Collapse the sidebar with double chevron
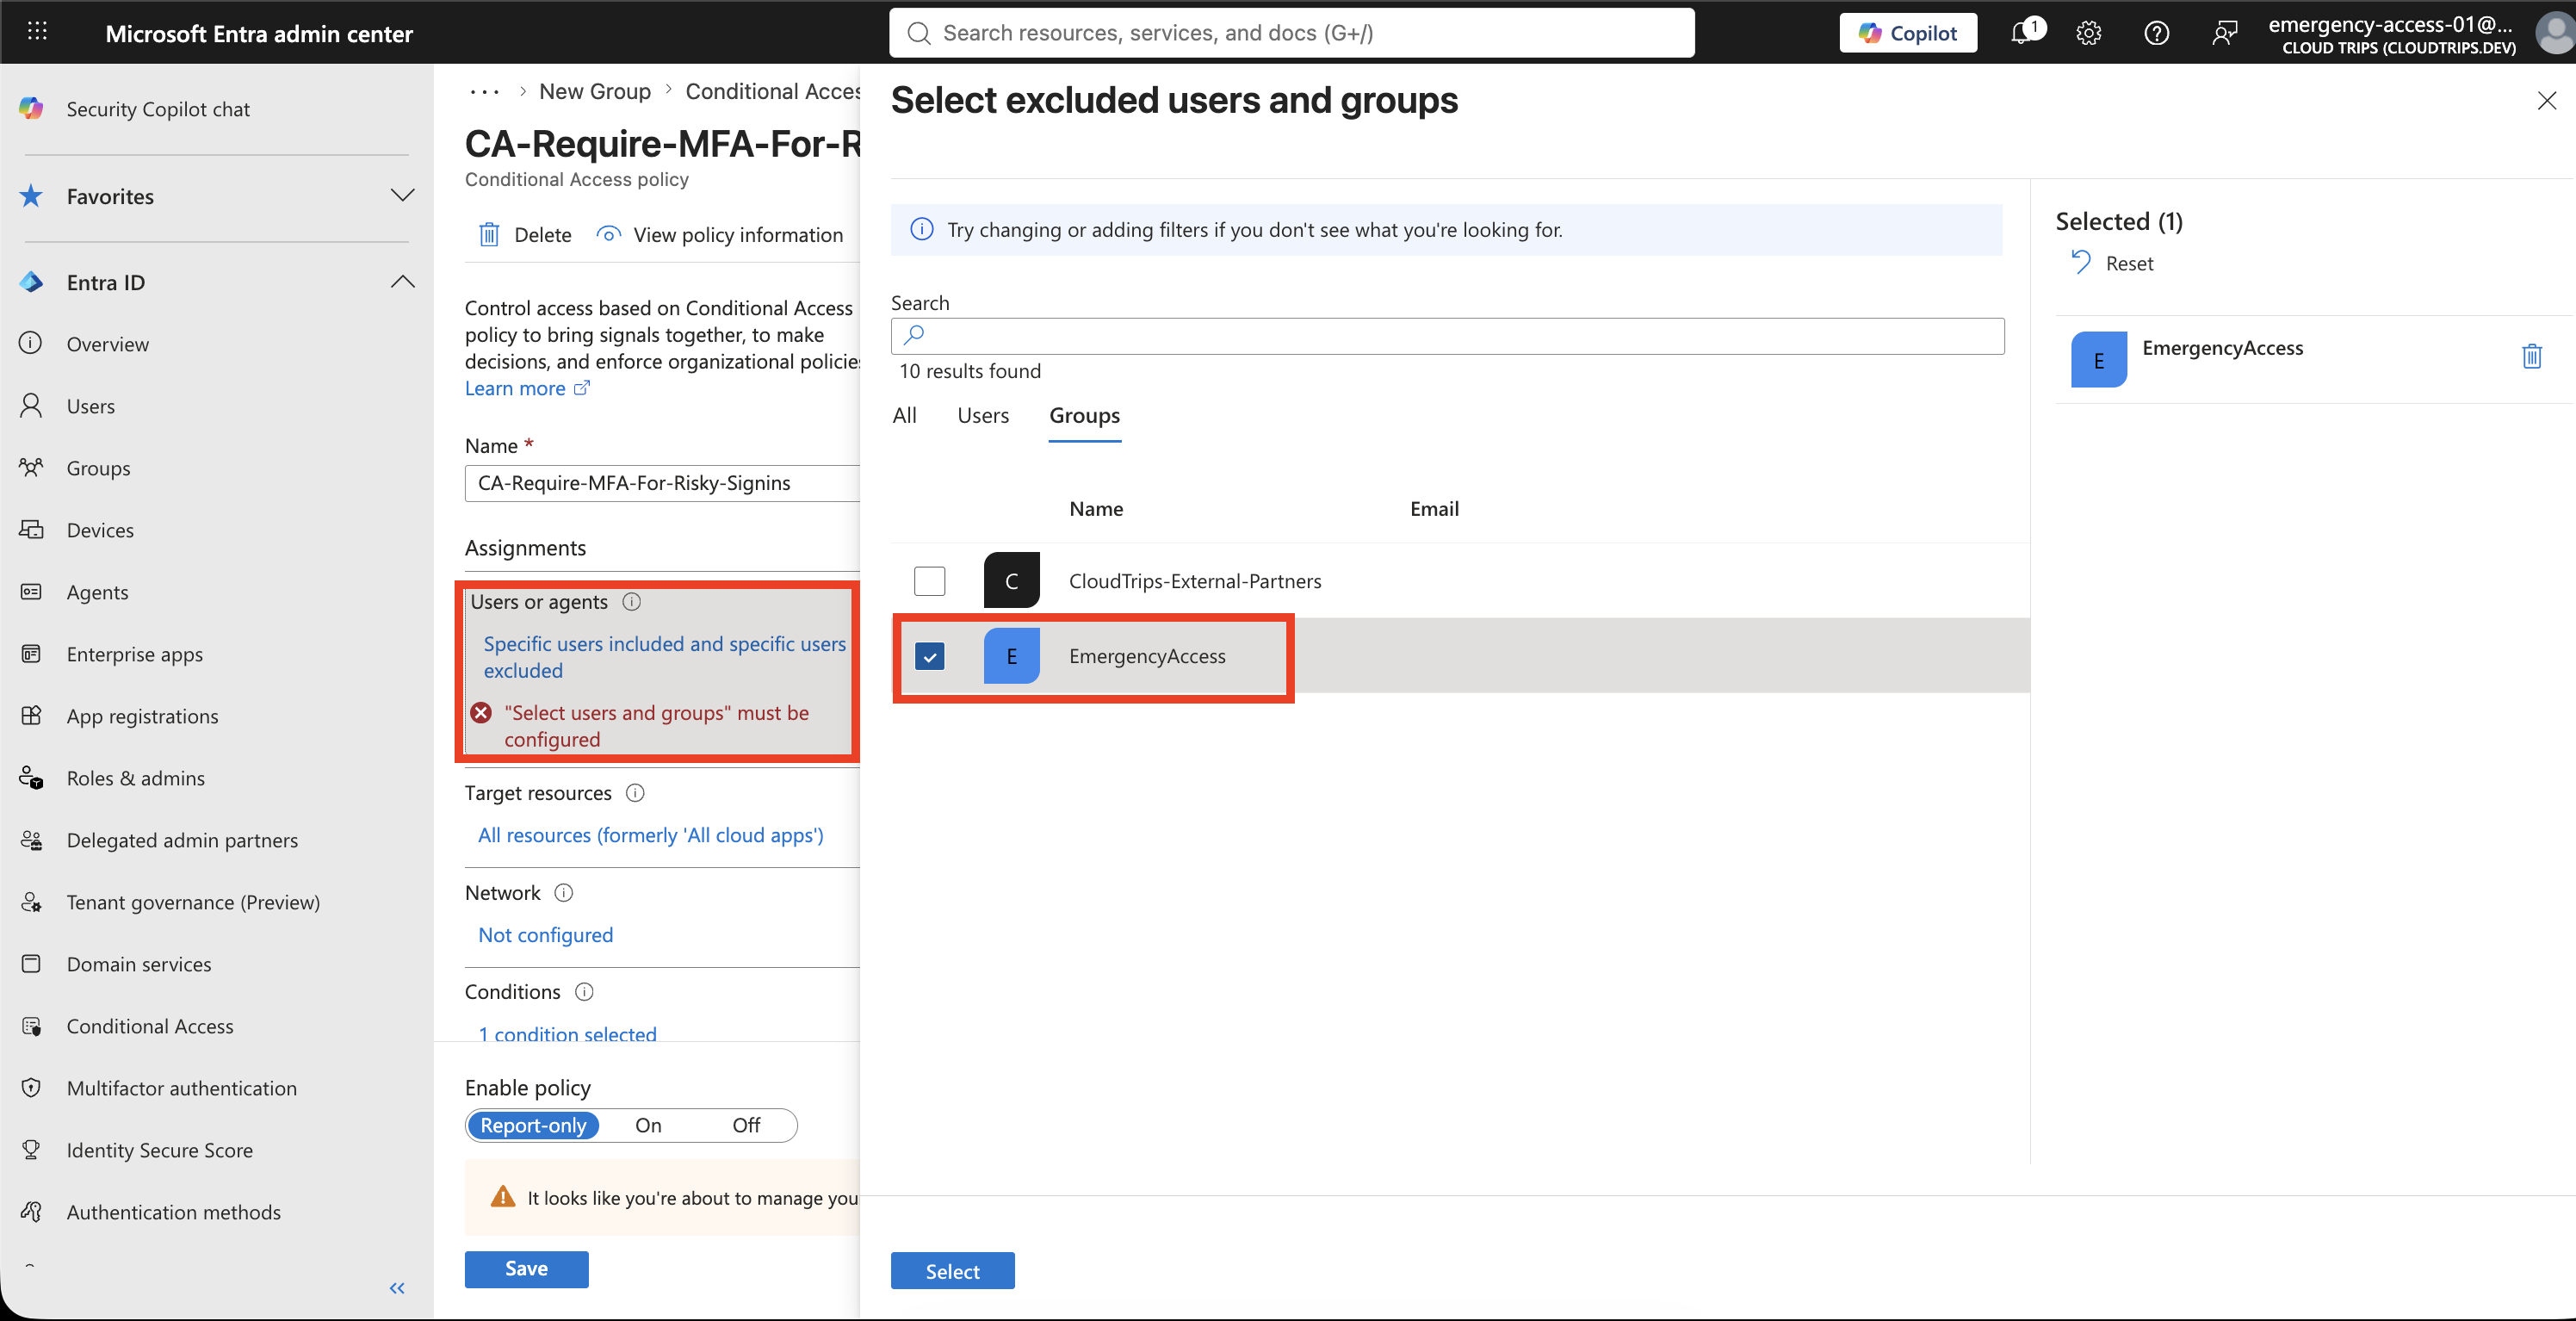The width and height of the screenshot is (2576, 1321). coord(397,1288)
